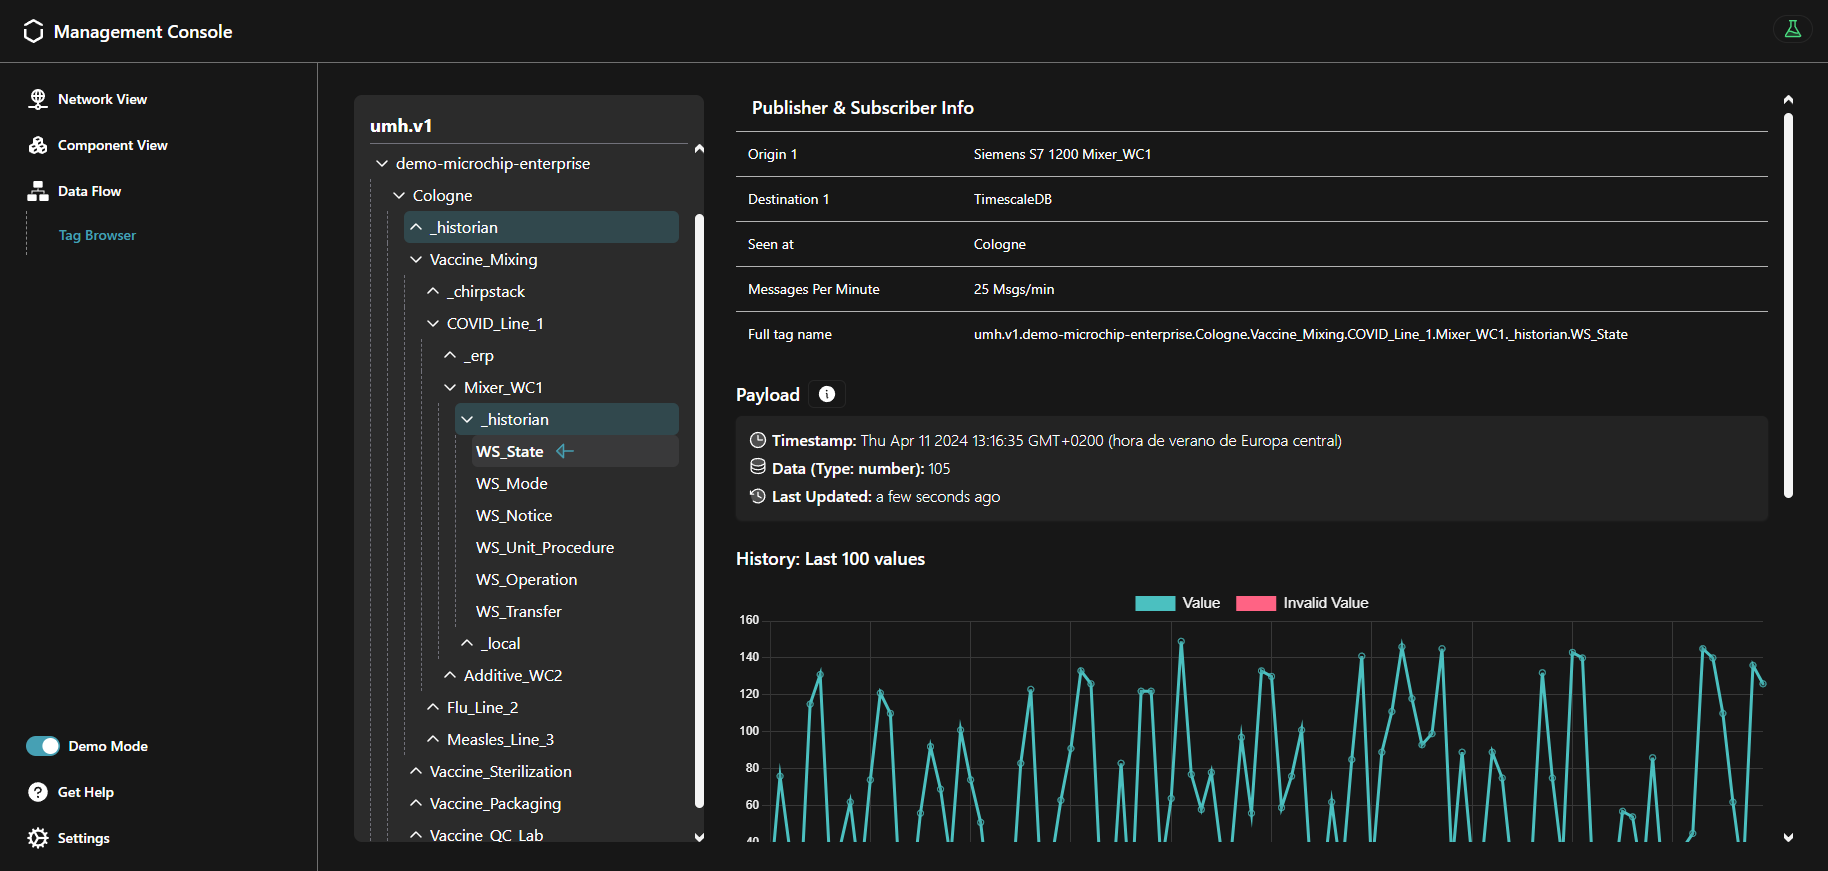Open the Tag Browser submenu item
This screenshot has width=1828, height=871.
(x=97, y=236)
